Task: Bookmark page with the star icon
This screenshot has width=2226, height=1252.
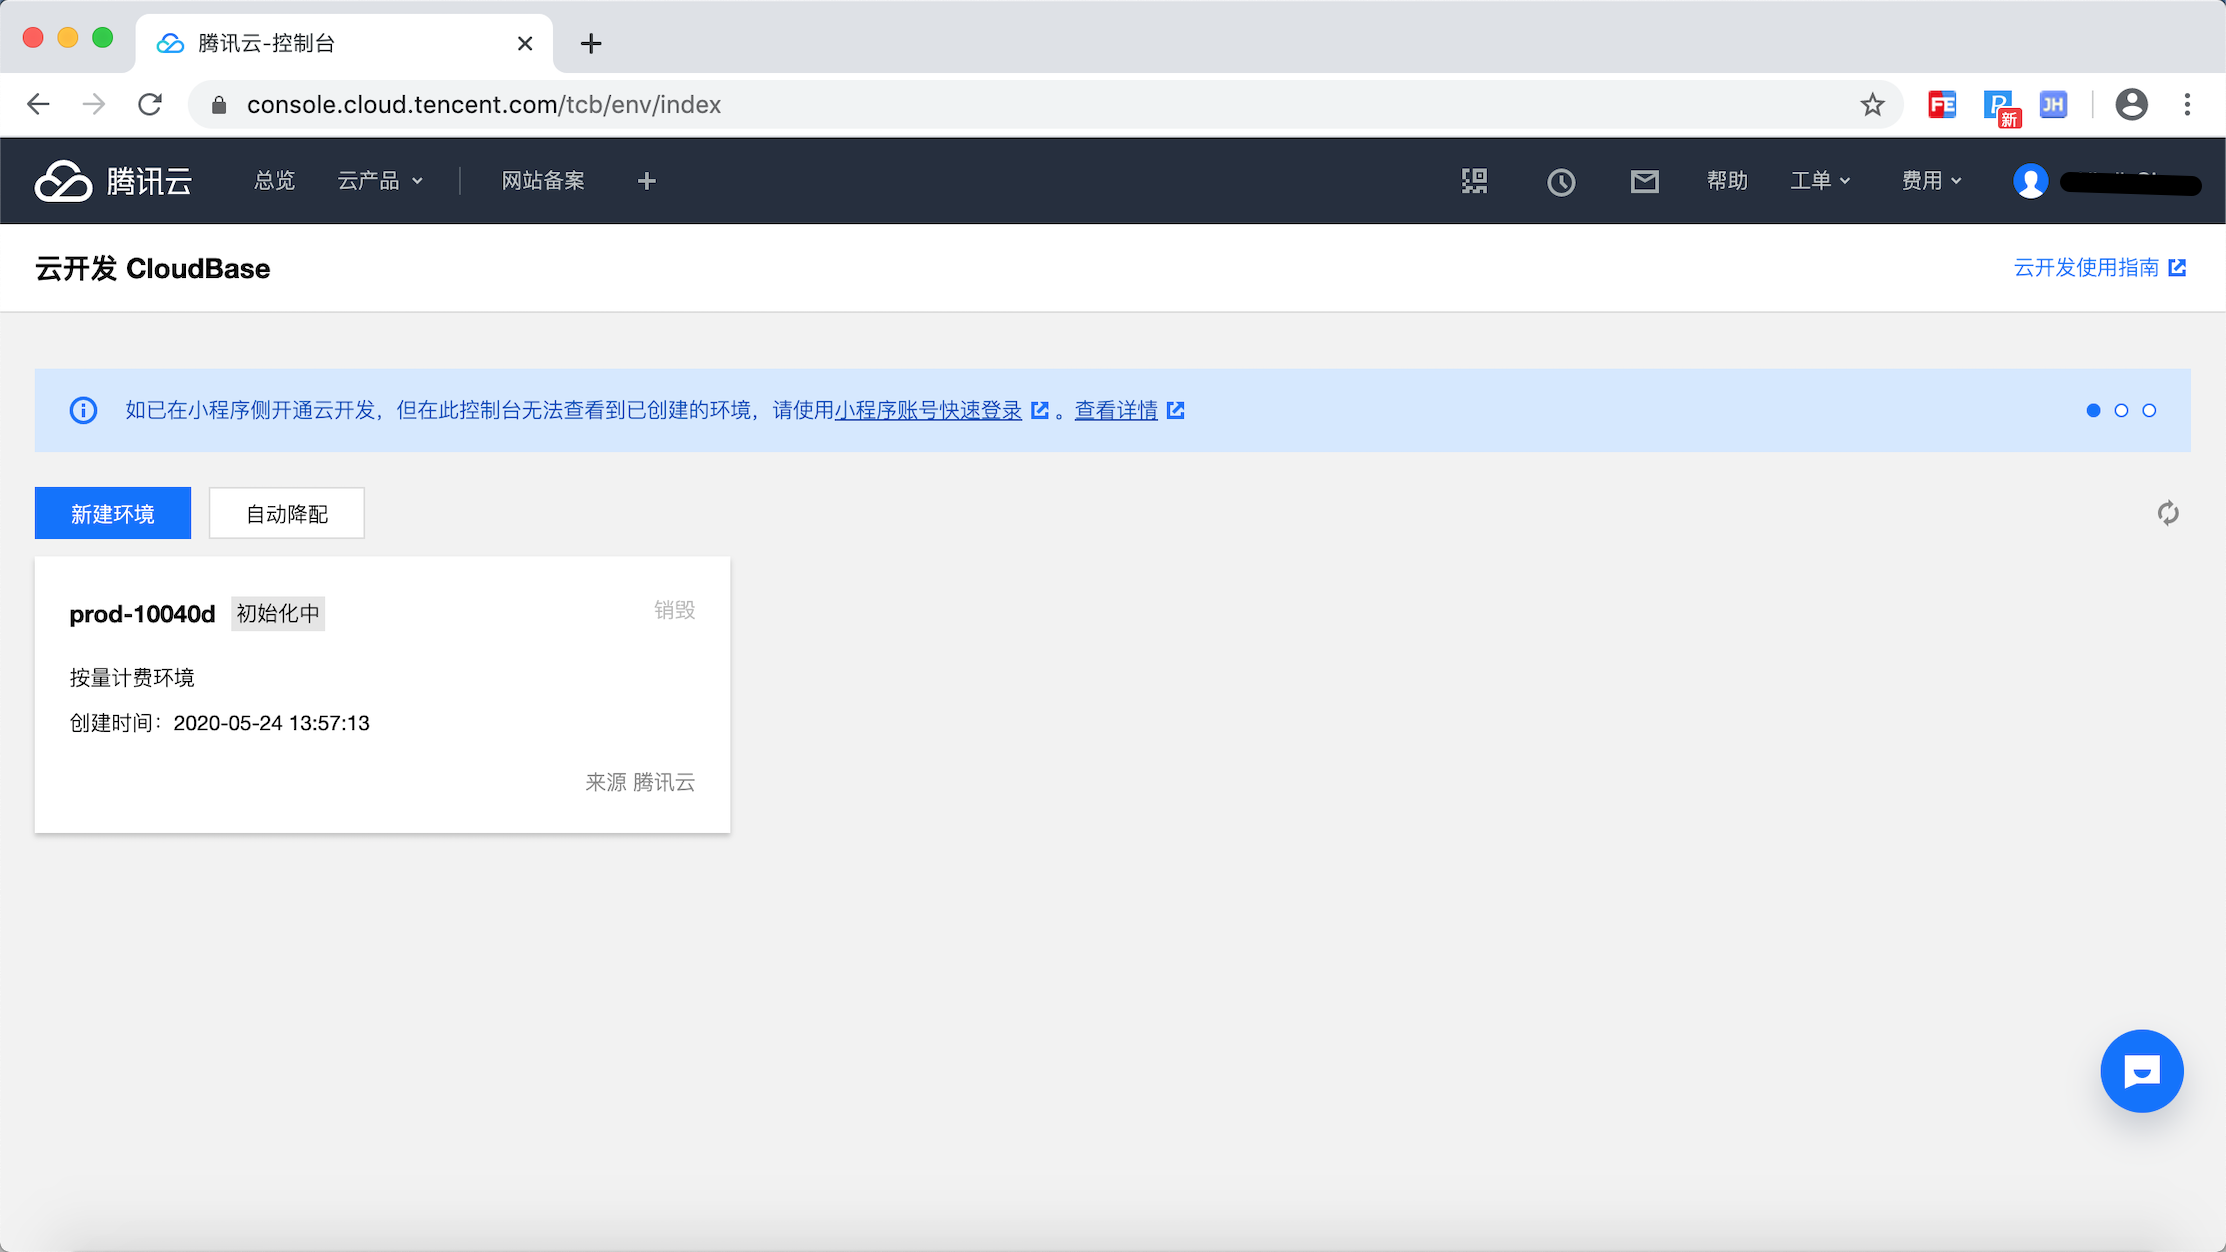Action: click(x=1872, y=105)
